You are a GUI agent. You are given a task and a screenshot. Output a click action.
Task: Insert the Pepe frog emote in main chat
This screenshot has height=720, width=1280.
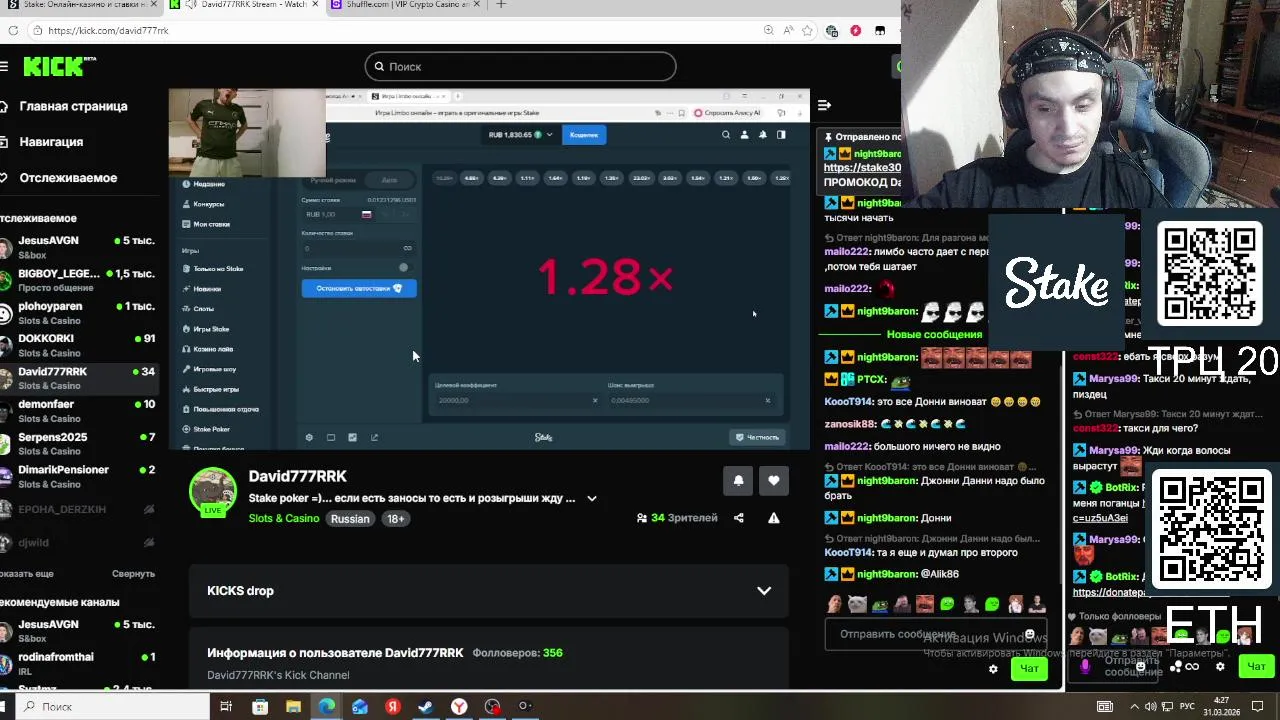point(880,604)
